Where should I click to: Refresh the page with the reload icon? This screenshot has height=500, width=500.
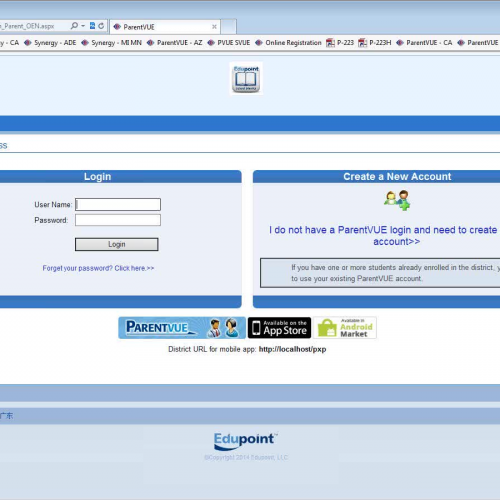(x=101, y=26)
